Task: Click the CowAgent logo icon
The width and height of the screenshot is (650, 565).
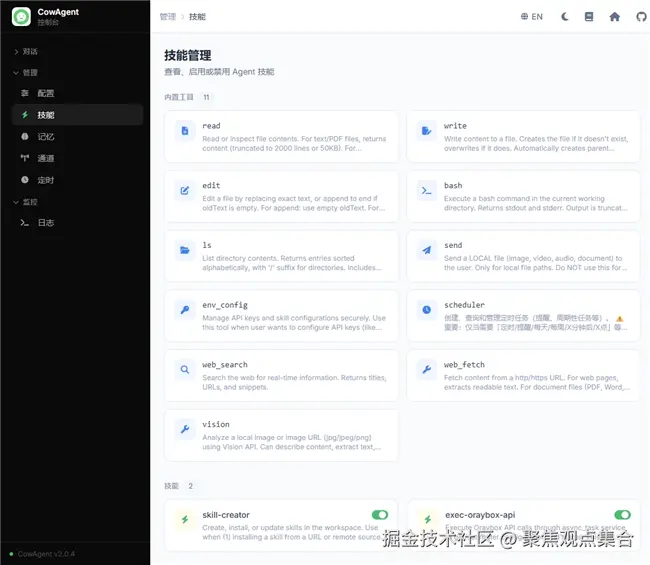Action: (x=21, y=17)
